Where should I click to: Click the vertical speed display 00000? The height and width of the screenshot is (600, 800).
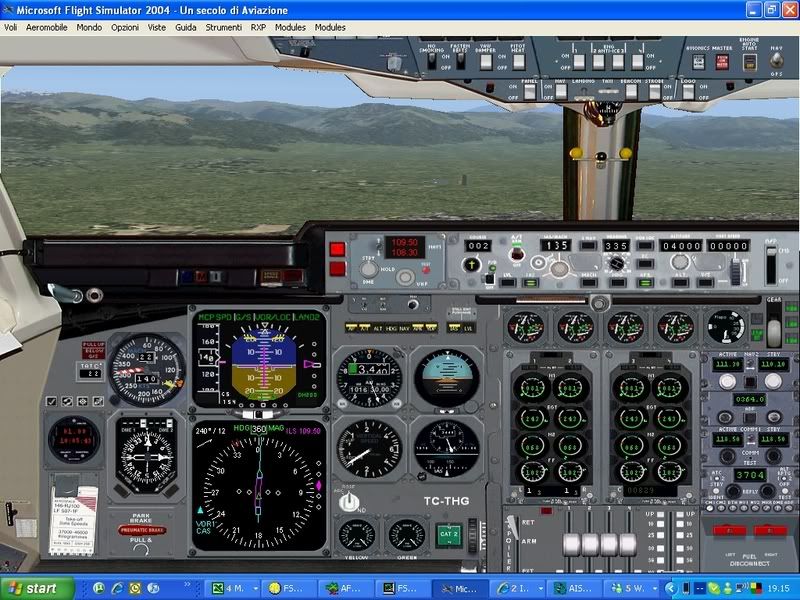coord(728,246)
